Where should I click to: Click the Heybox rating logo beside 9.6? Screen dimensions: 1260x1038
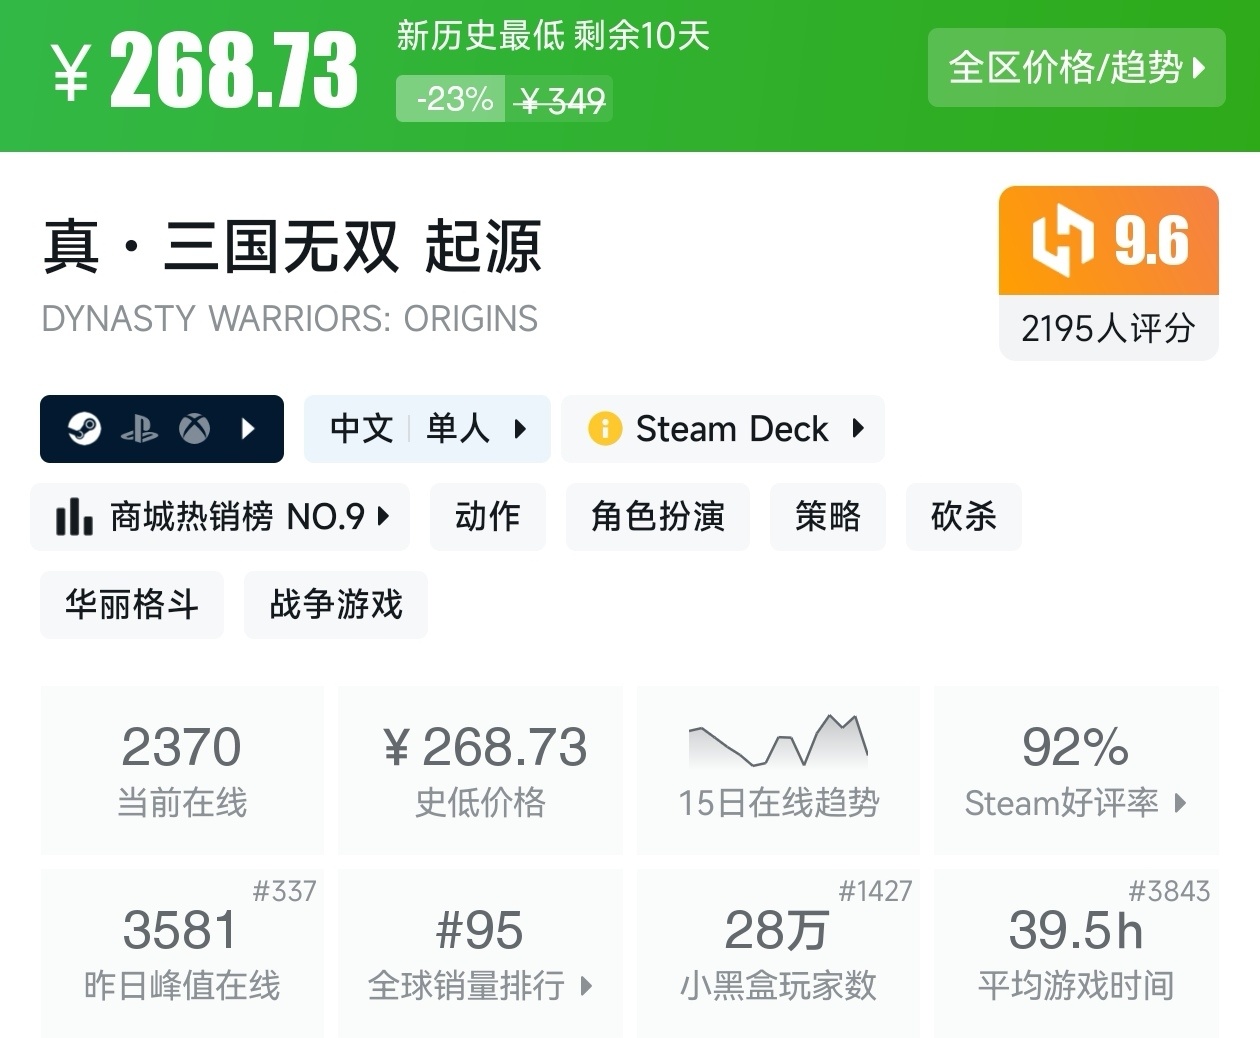pyautogui.click(x=1063, y=241)
